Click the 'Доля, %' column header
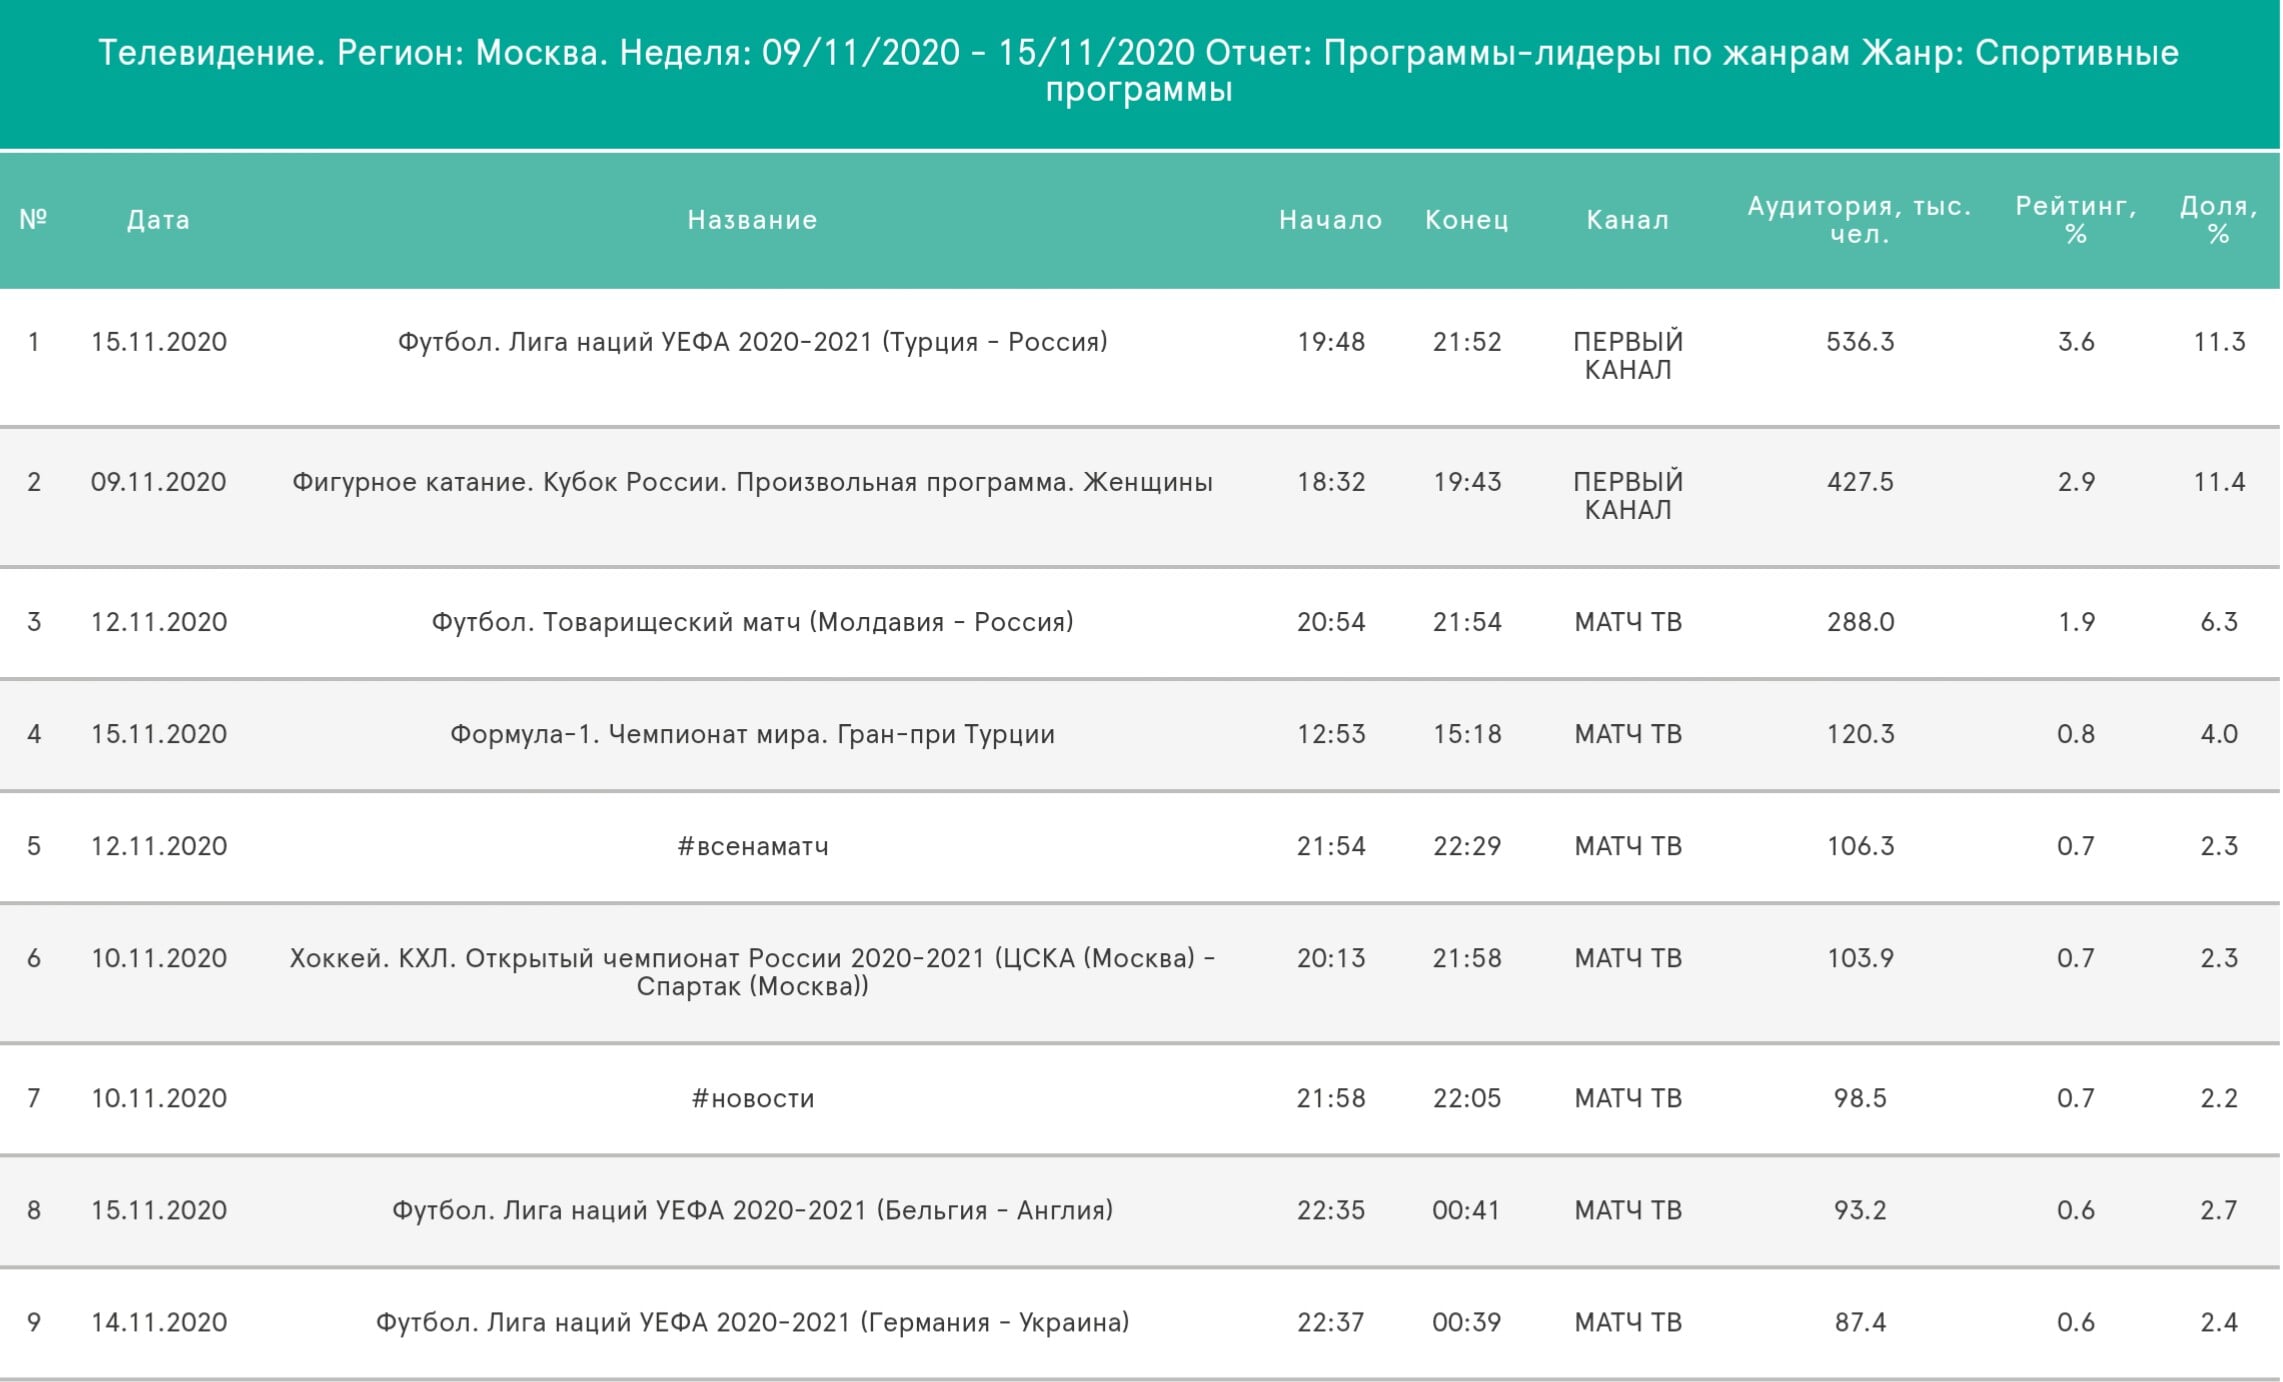2283x1382 pixels. tap(2218, 220)
